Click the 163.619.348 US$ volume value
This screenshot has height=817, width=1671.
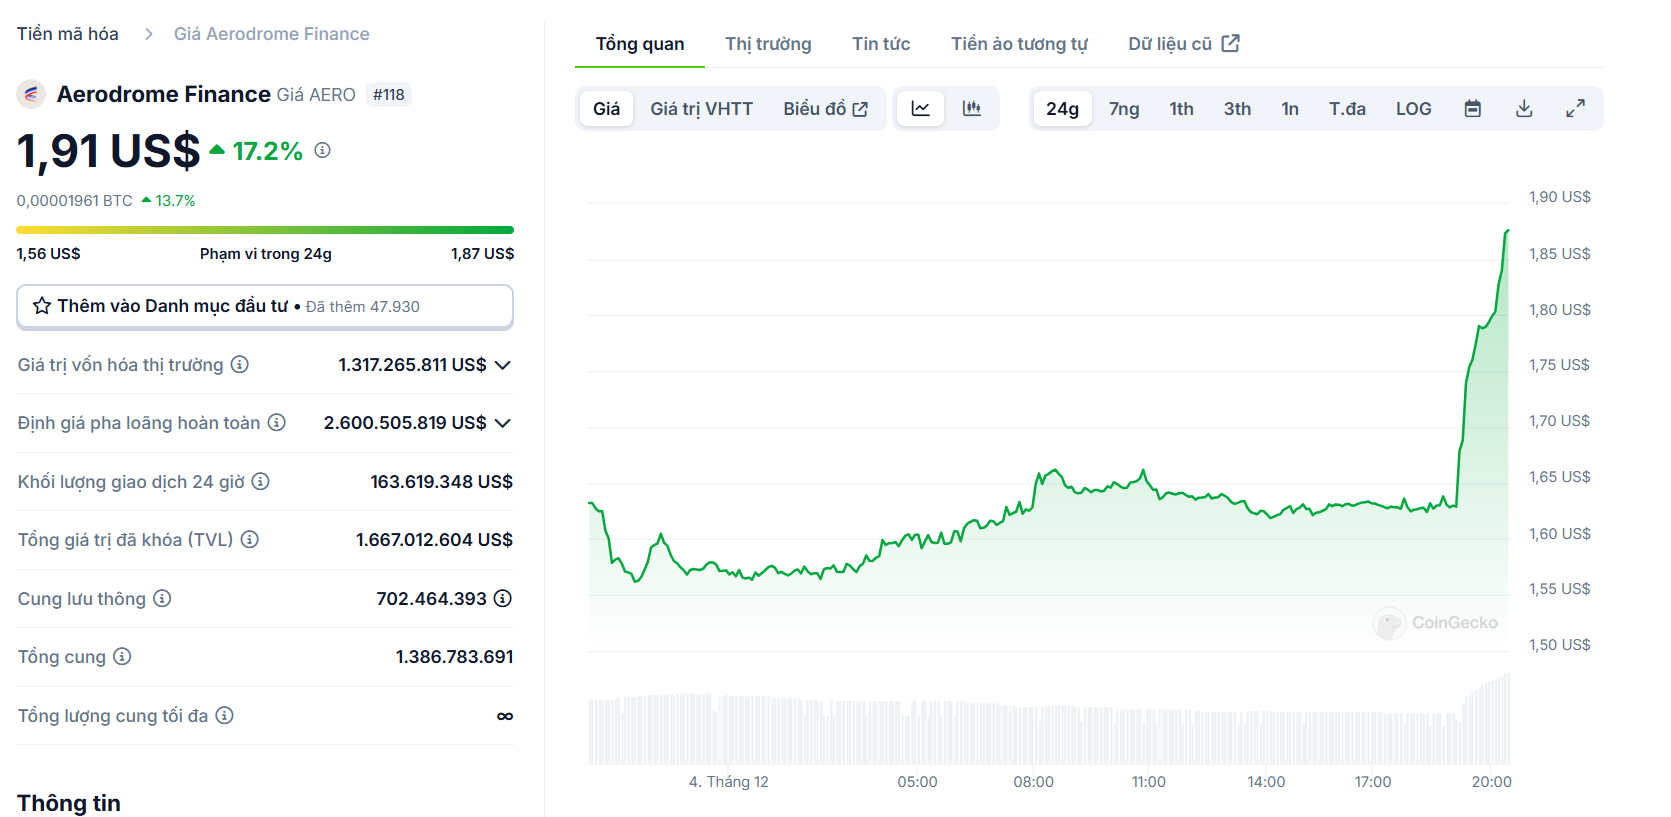point(441,482)
